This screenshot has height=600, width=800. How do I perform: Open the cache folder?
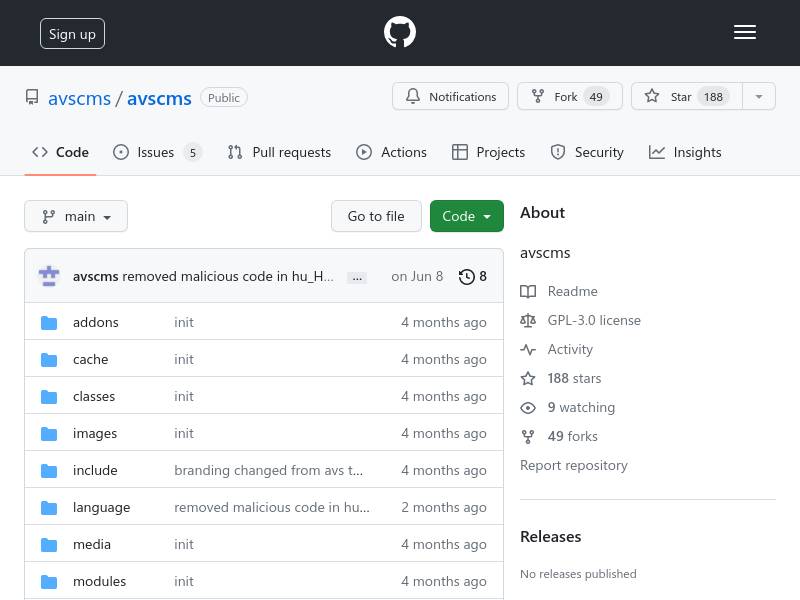point(90,360)
